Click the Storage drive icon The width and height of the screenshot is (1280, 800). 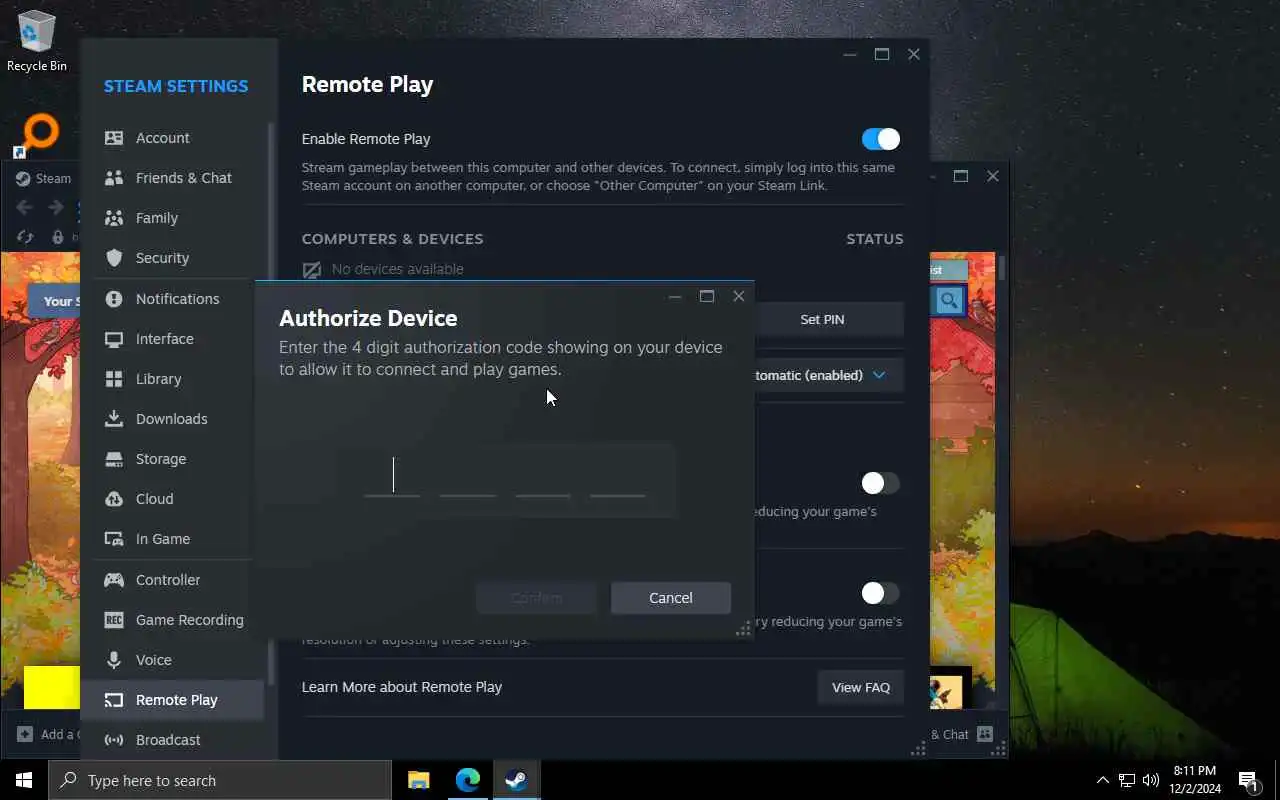click(114, 459)
